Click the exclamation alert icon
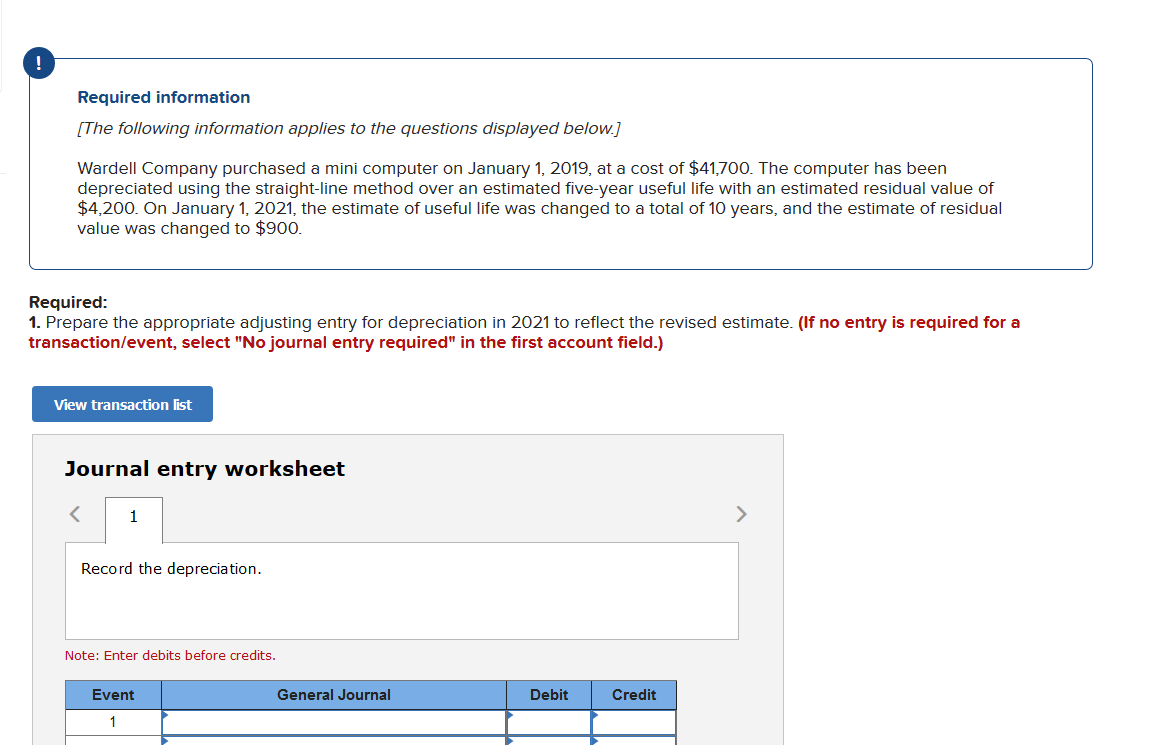1160x745 pixels. (39, 63)
